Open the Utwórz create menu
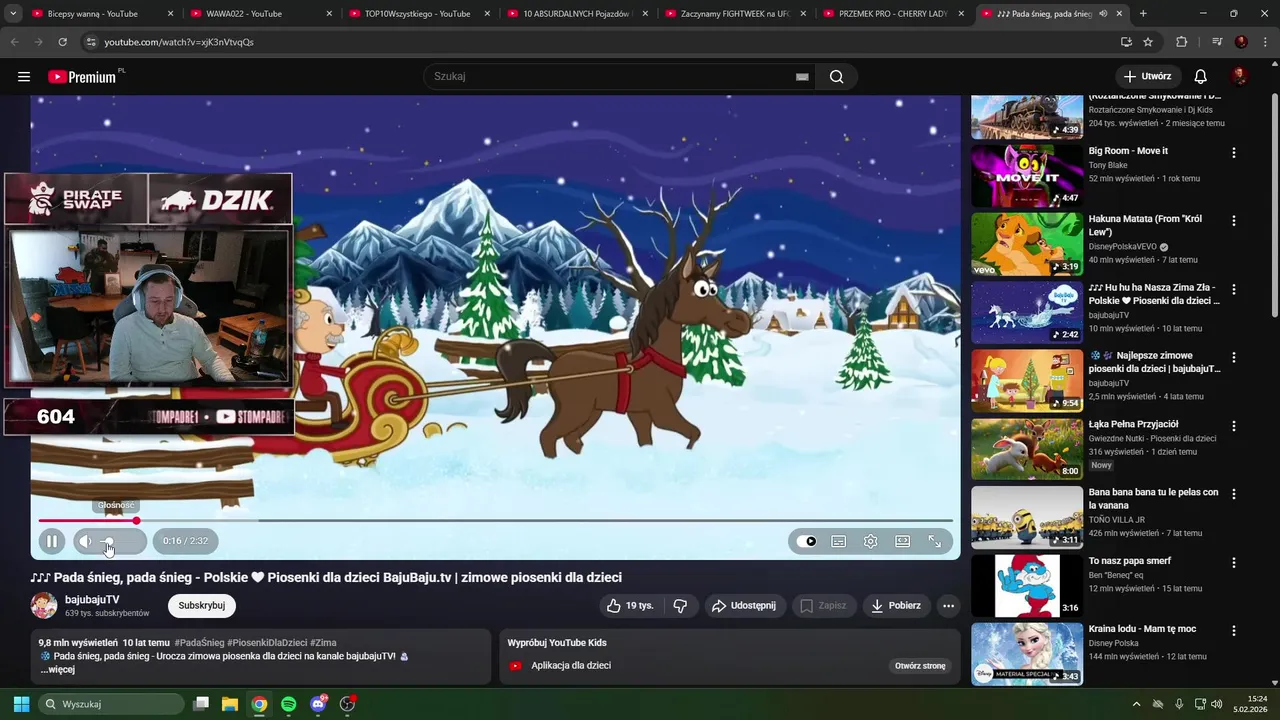The height and width of the screenshot is (720, 1280). point(1148,76)
